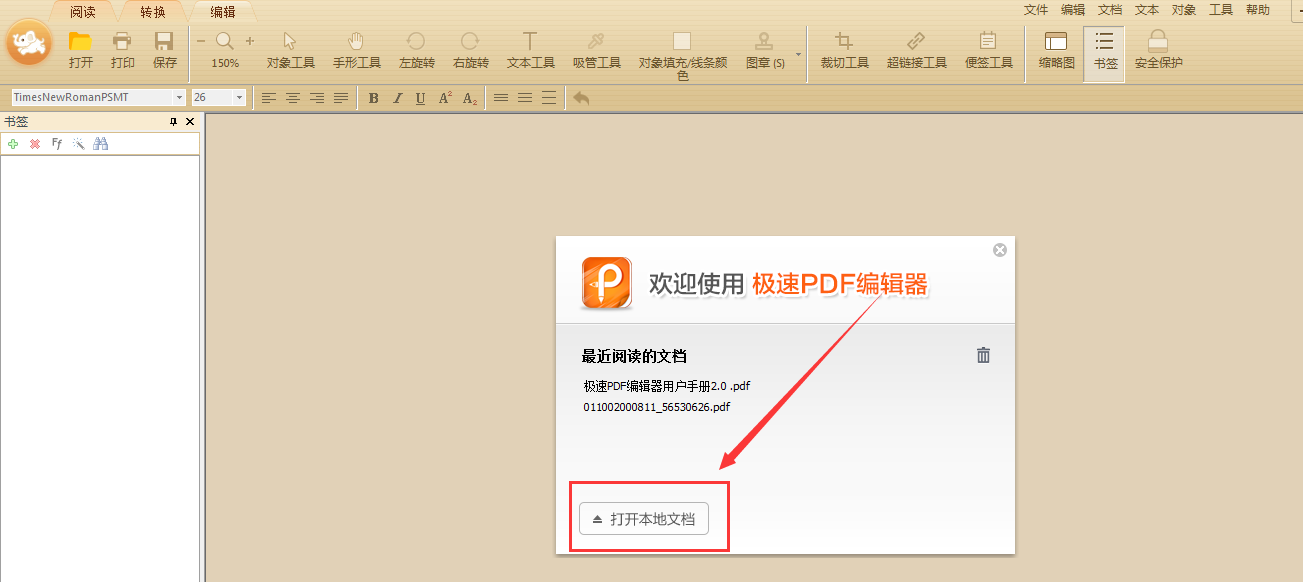The width and height of the screenshot is (1303, 582).
Task: Switch to the 阅读 tab
Action: click(83, 12)
